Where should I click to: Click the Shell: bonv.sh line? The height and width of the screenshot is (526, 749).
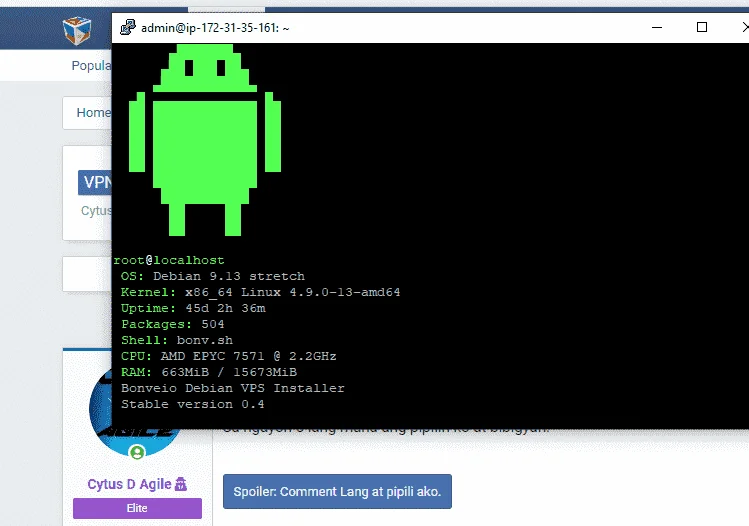point(177,340)
